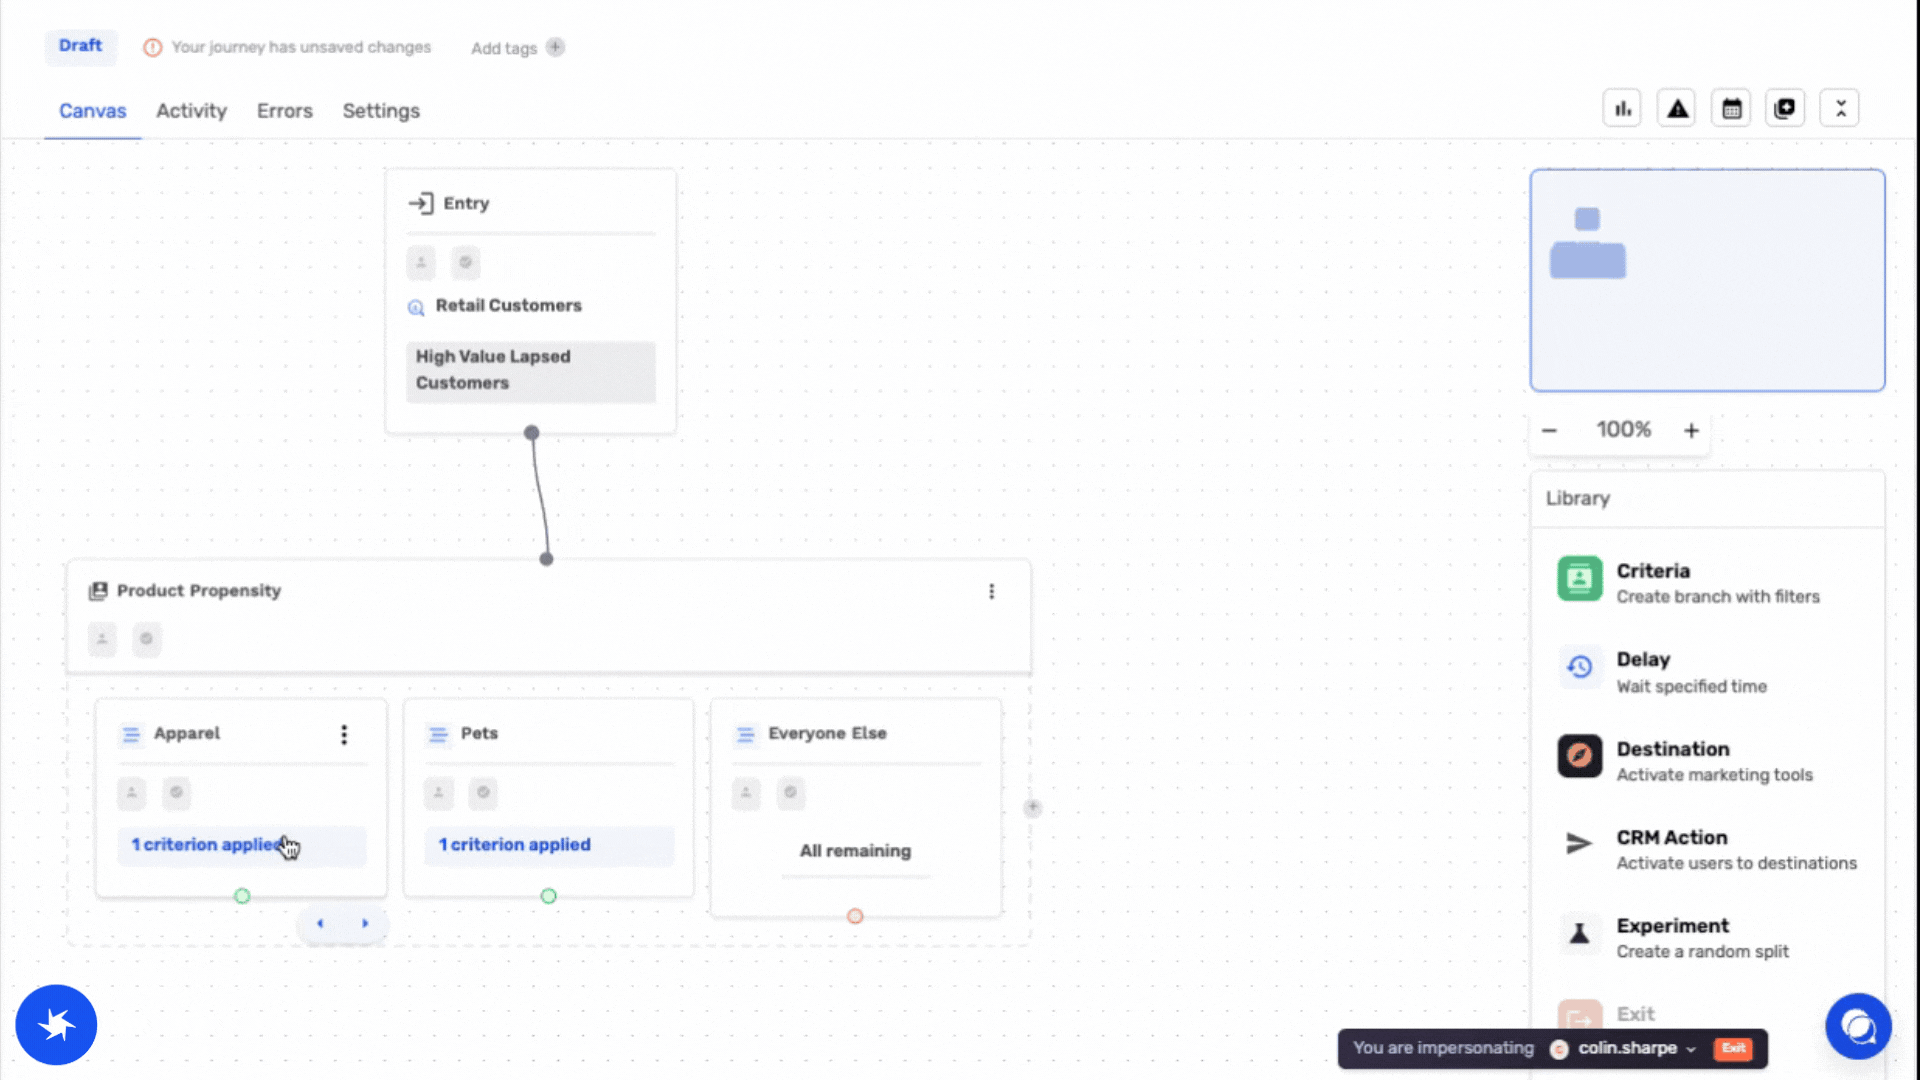Collapse panel with the arrows icon

[x=1840, y=108]
